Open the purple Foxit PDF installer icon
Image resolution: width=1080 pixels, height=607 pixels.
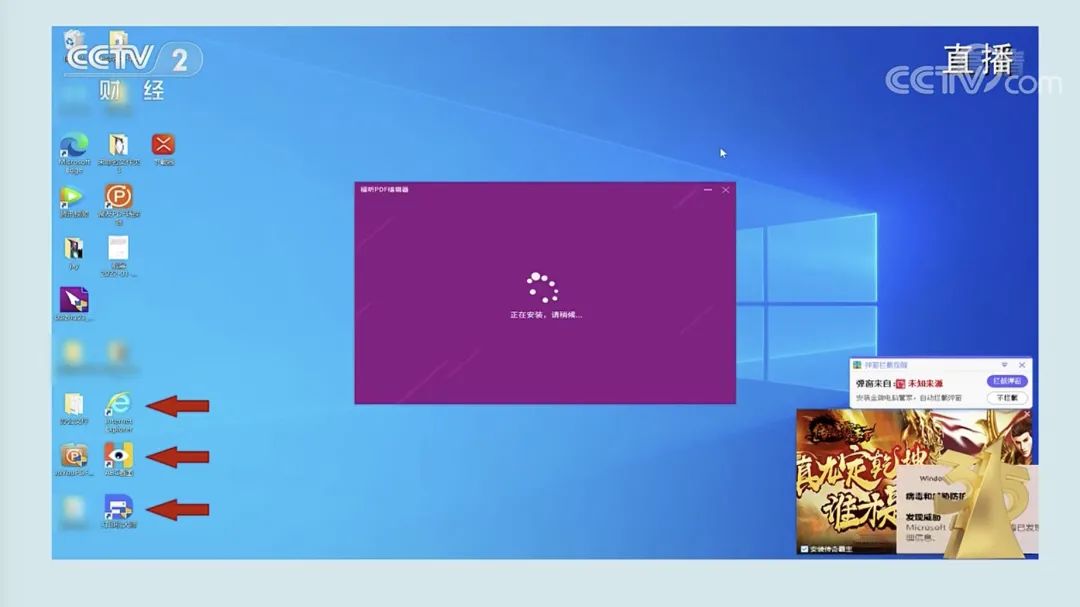tap(74, 300)
